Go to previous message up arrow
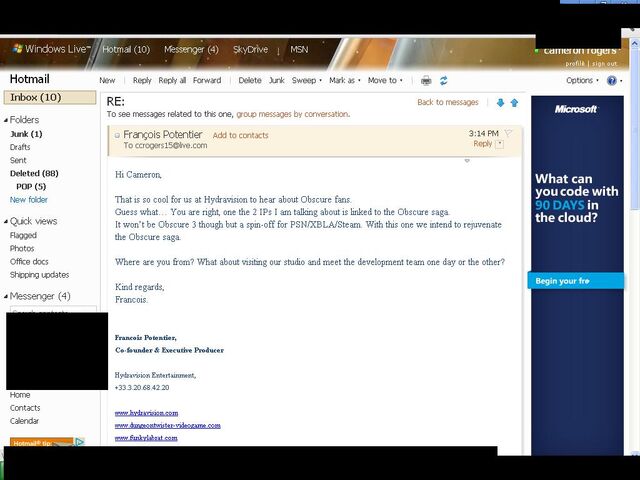640x480 pixels. pos(514,102)
